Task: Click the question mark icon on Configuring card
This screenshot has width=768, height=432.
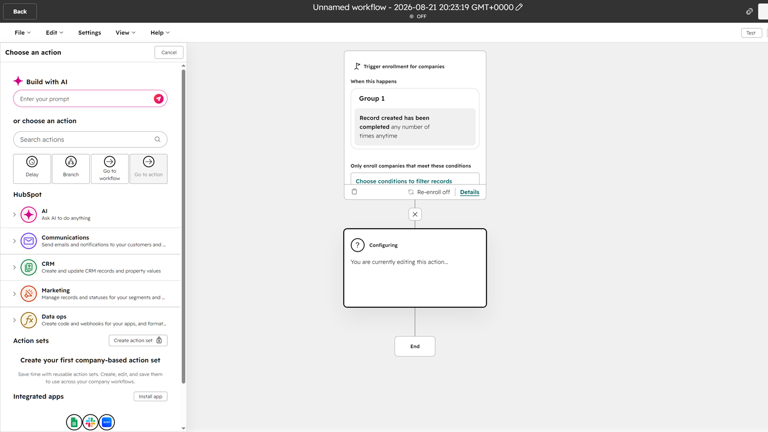Action: coord(358,245)
